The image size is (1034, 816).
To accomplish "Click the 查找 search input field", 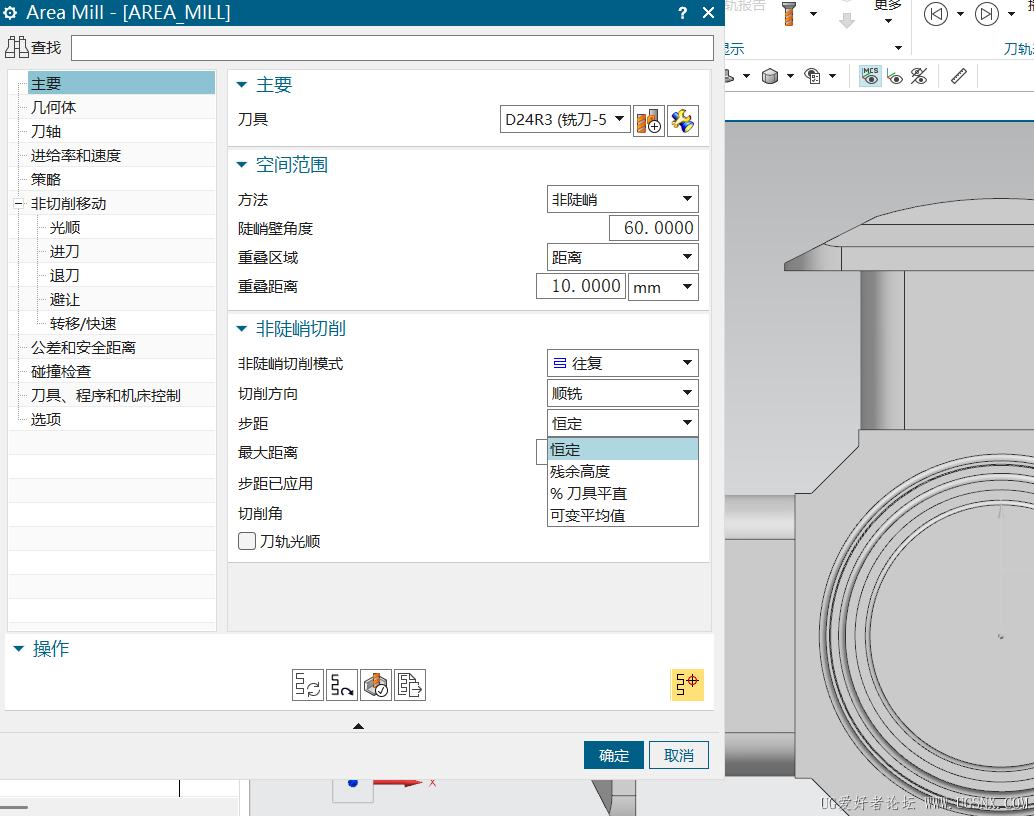I will (392, 48).
